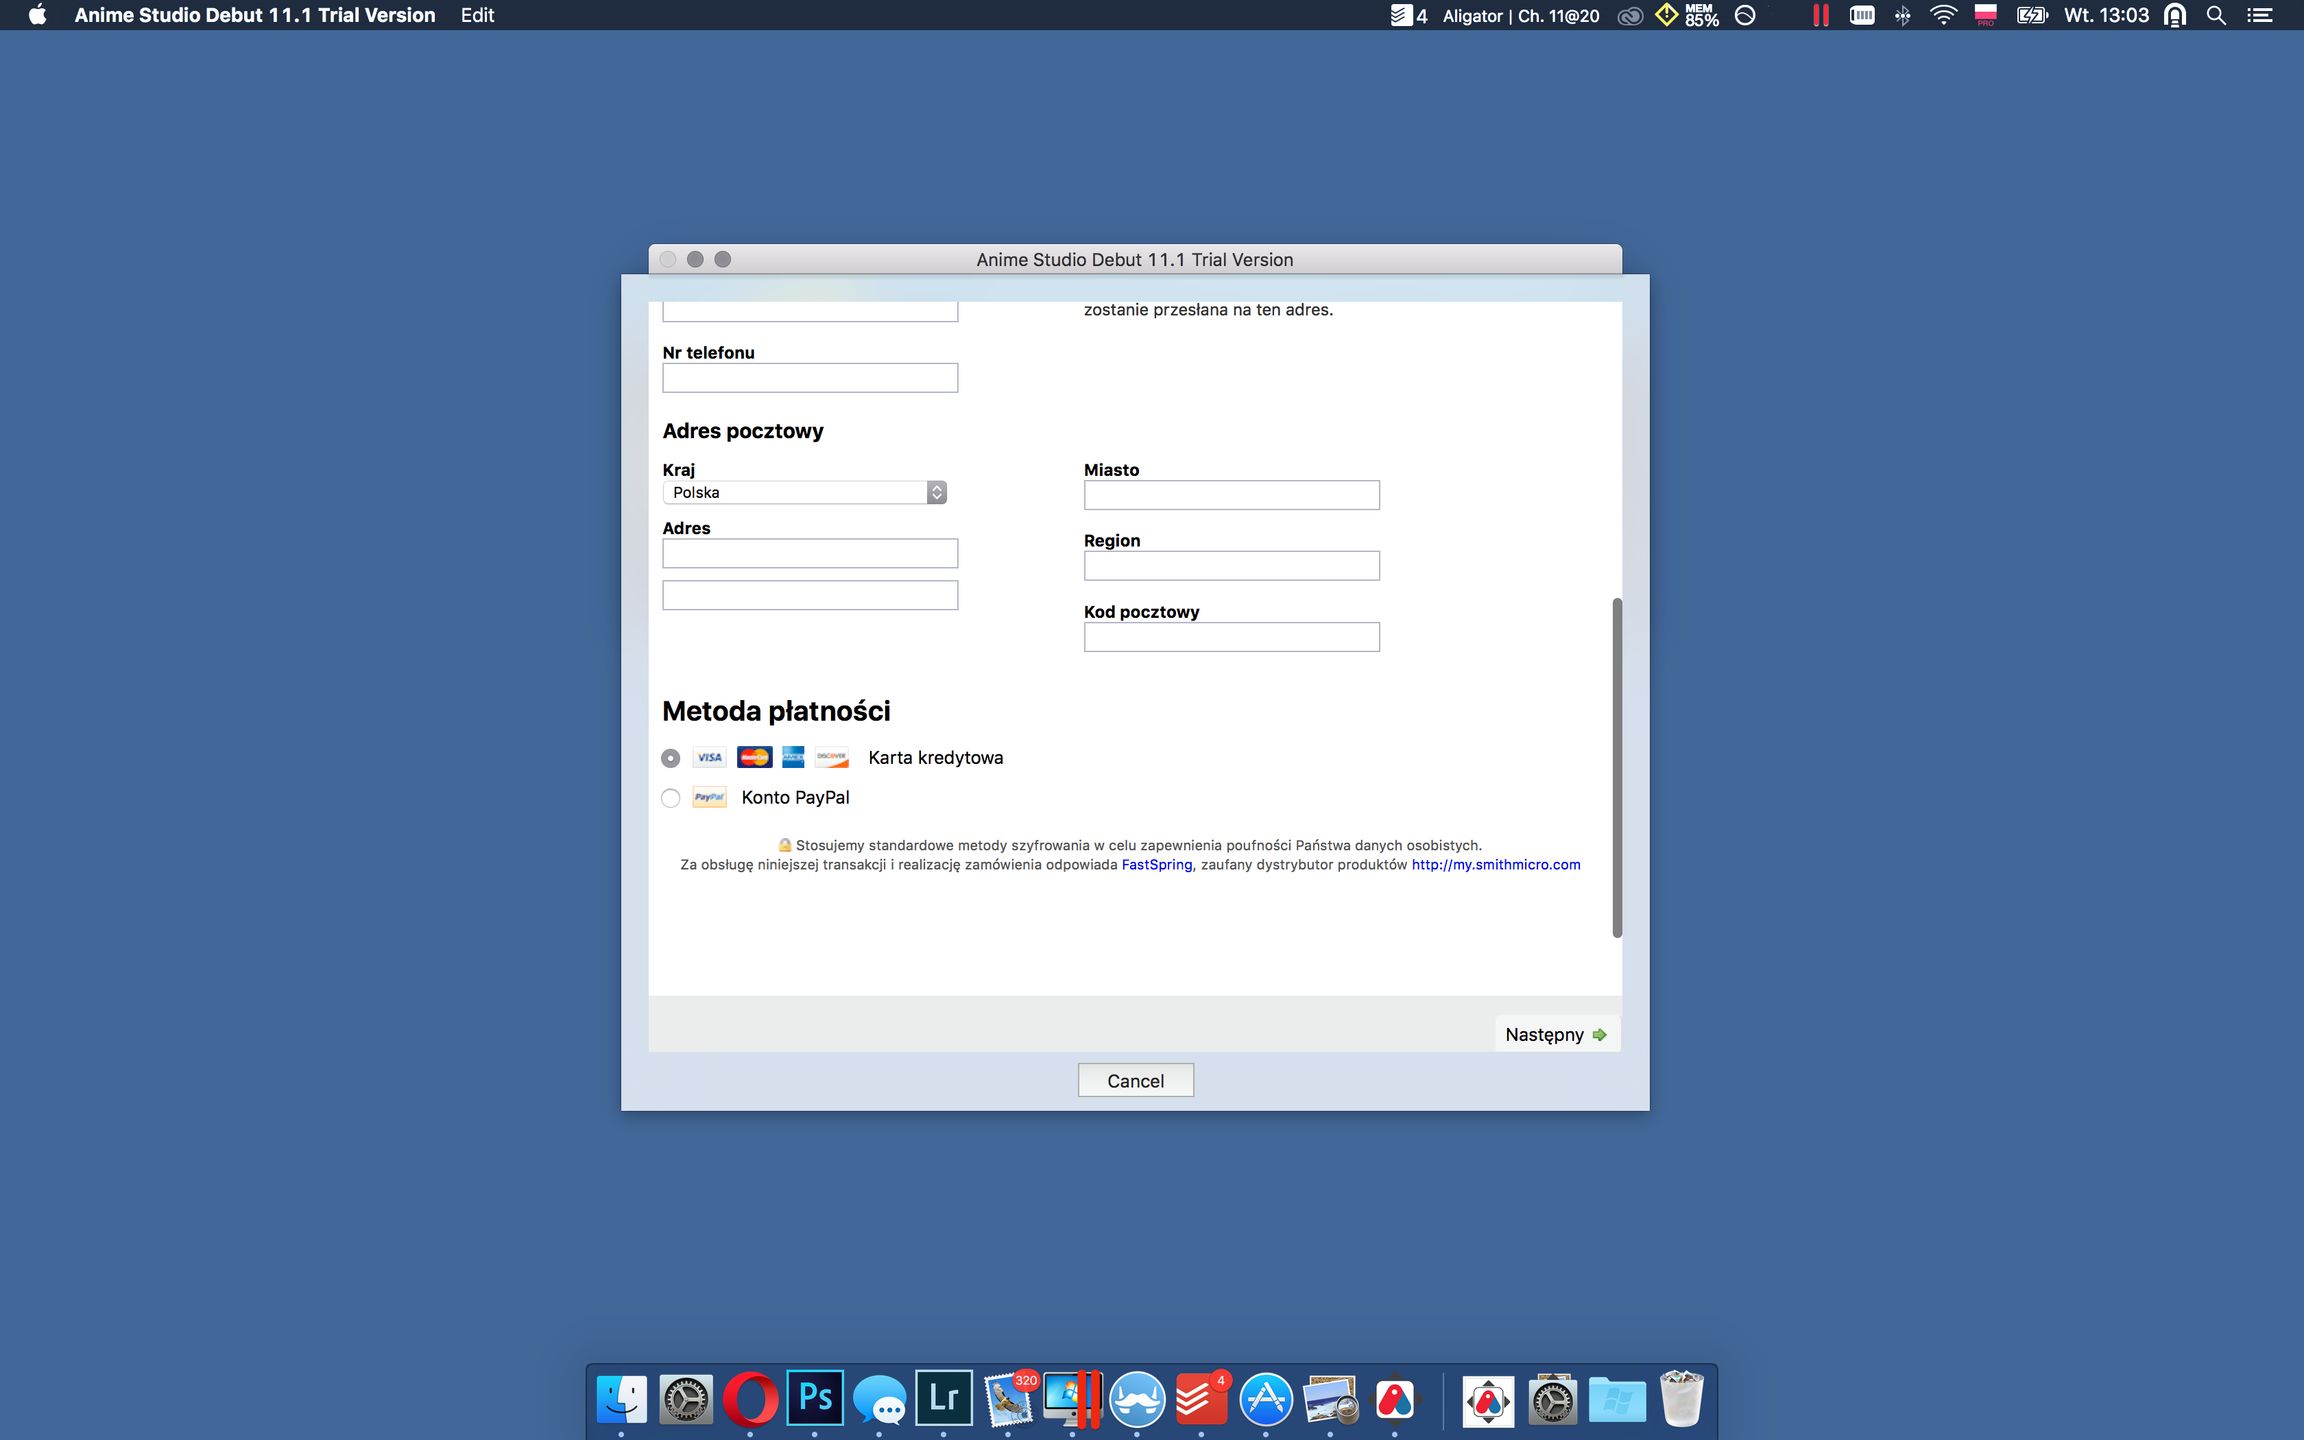Select the Karta kredytowa payment option
The height and width of the screenshot is (1440, 2304).
pos(670,758)
